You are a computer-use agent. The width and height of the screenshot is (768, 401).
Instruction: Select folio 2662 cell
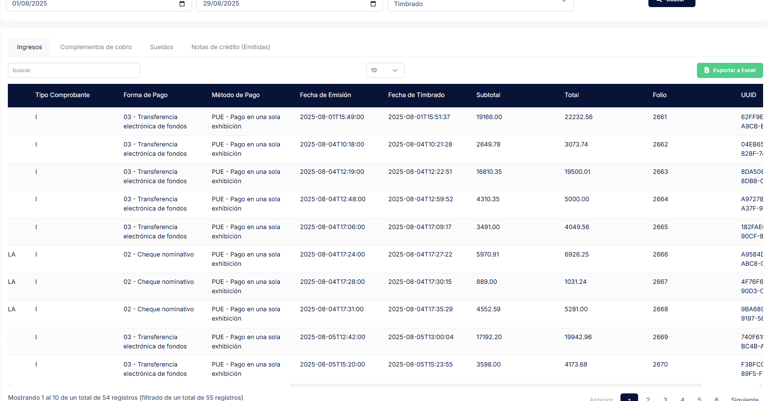(660, 144)
